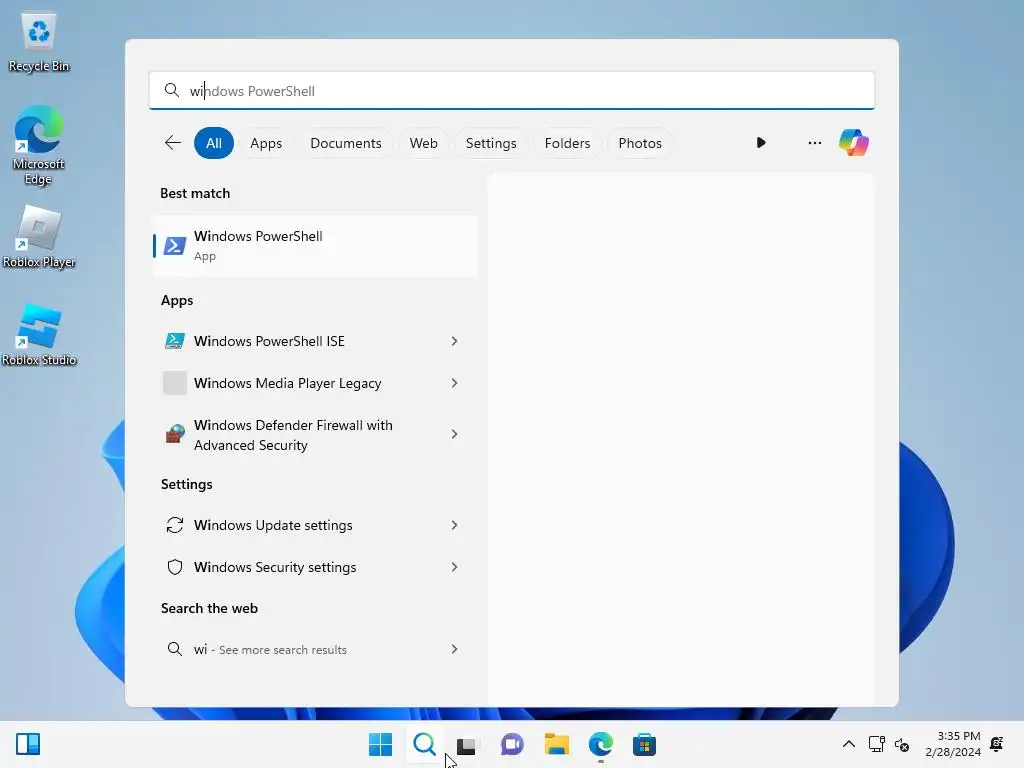
Task: Select the Roblox Studio desktop shortcut
Action: click(x=39, y=334)
